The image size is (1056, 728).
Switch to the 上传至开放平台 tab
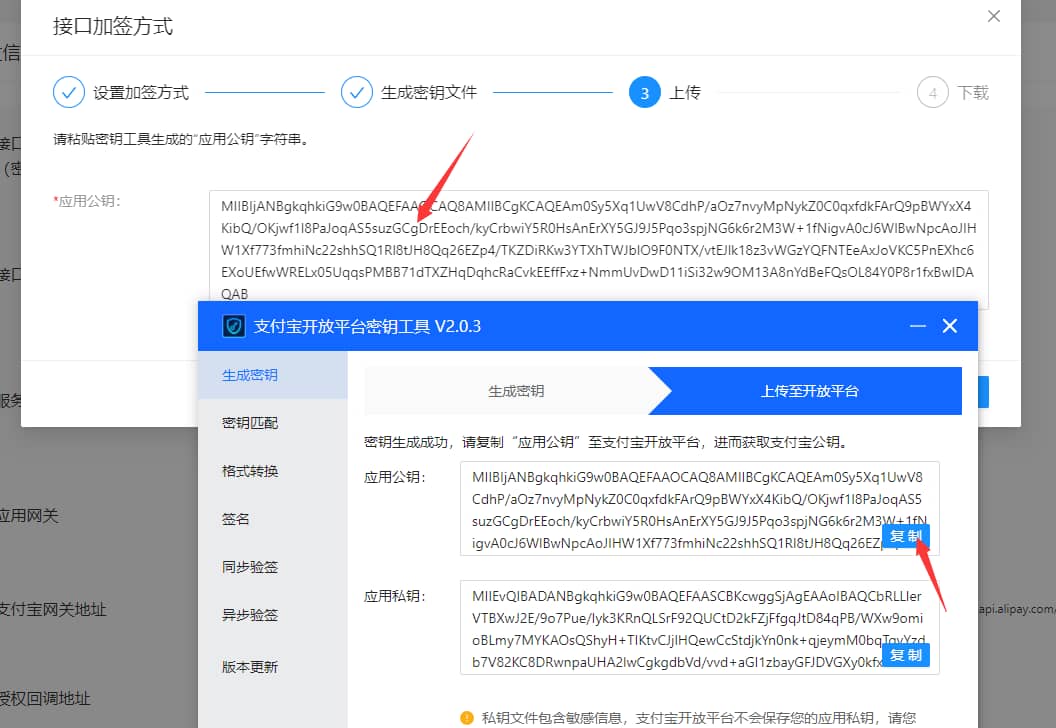[811, 390]
